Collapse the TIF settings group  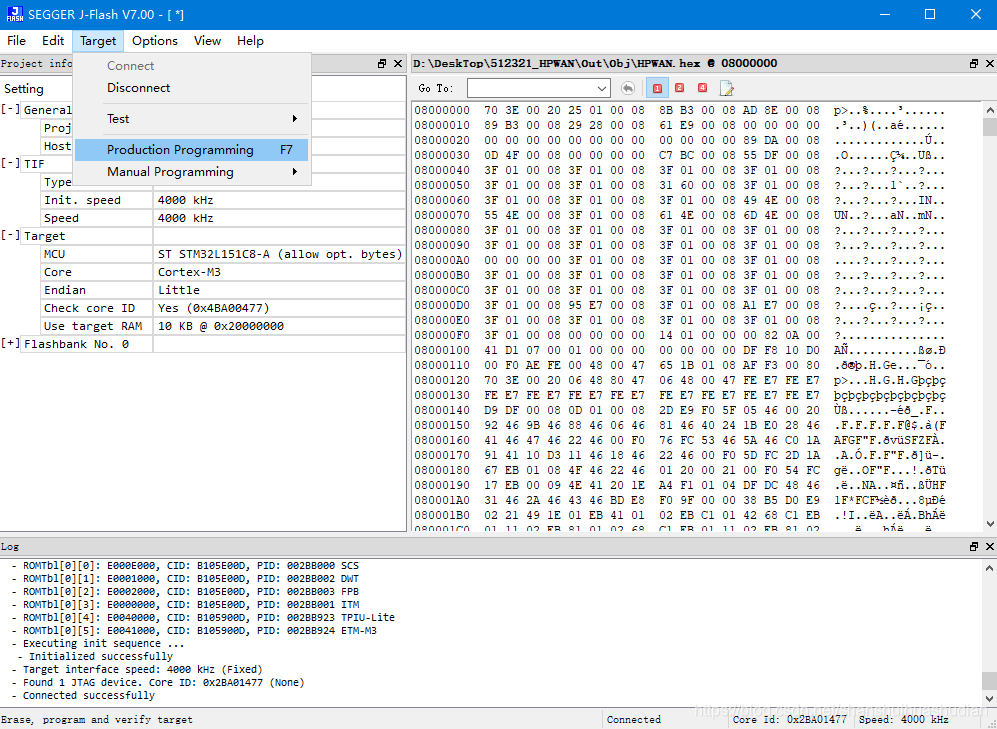[x=10, y=163]
